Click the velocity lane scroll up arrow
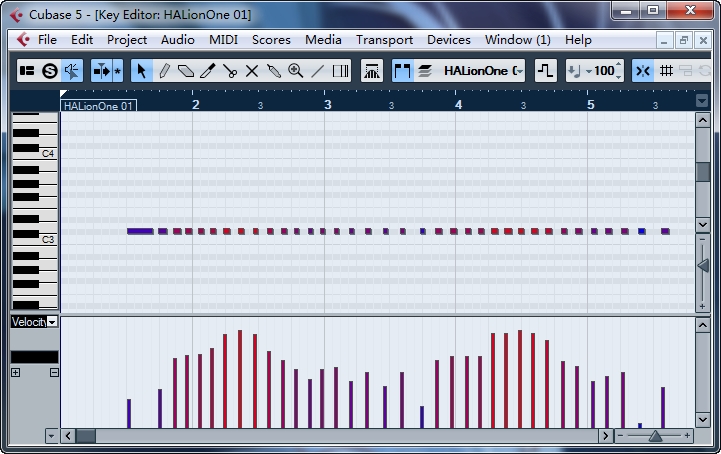The width and height of the screenshot is (721, 454). 703,326
